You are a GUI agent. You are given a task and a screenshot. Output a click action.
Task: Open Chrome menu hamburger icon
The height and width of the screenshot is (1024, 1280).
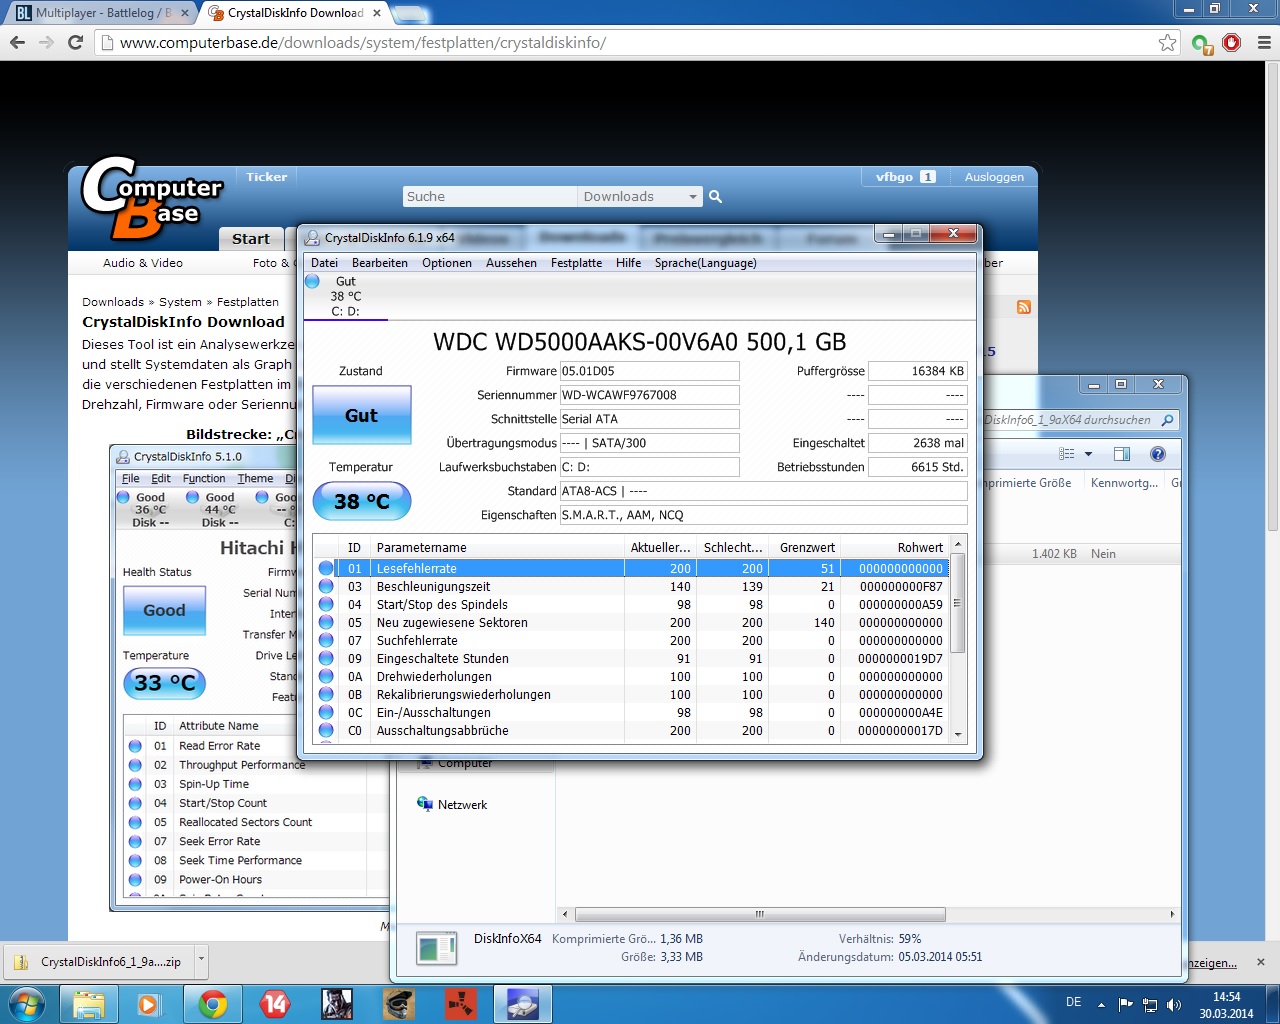tap(1263, 43)
